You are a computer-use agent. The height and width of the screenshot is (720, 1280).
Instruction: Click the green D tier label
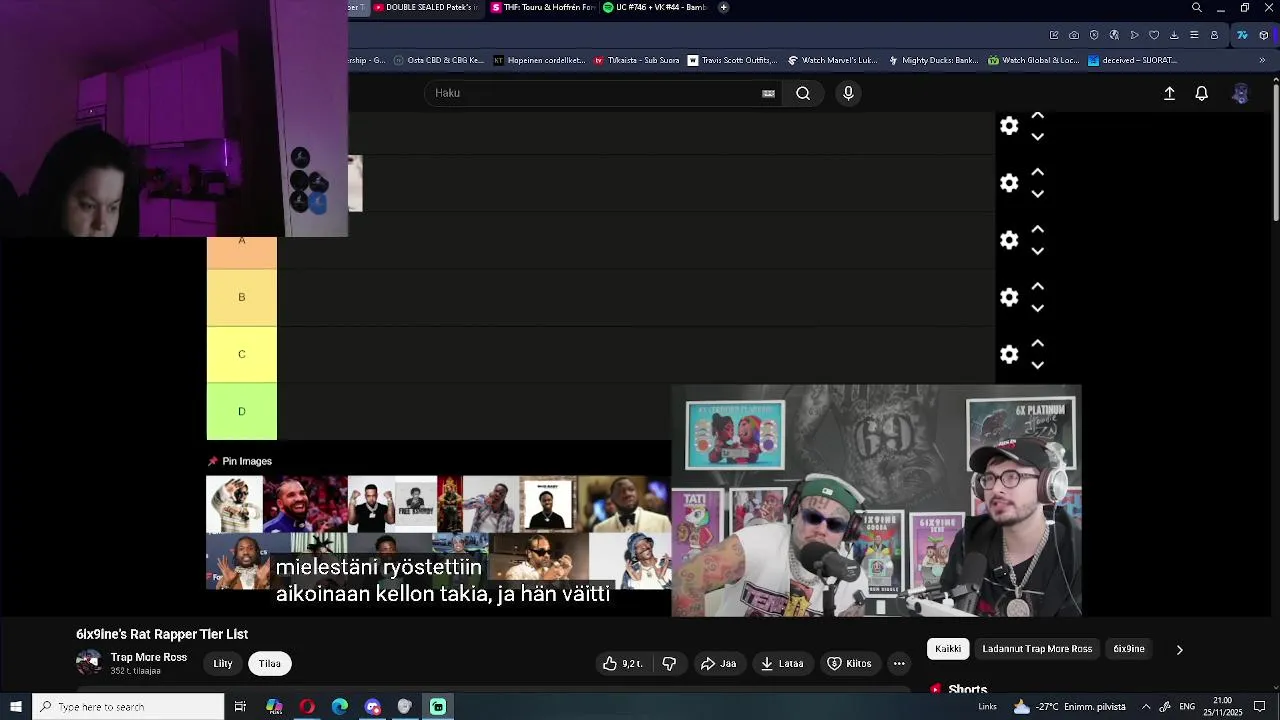pos(241,411)
